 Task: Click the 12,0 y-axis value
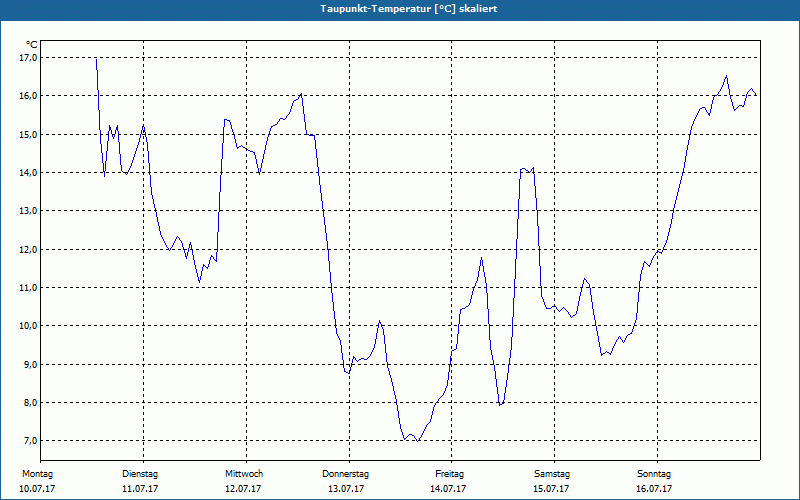(28, 249)
